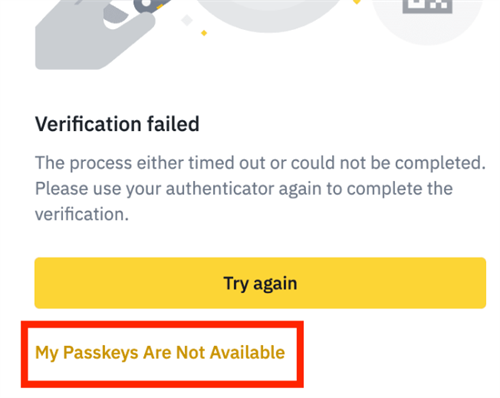Click the yellow Try again button

pos(260,283)
